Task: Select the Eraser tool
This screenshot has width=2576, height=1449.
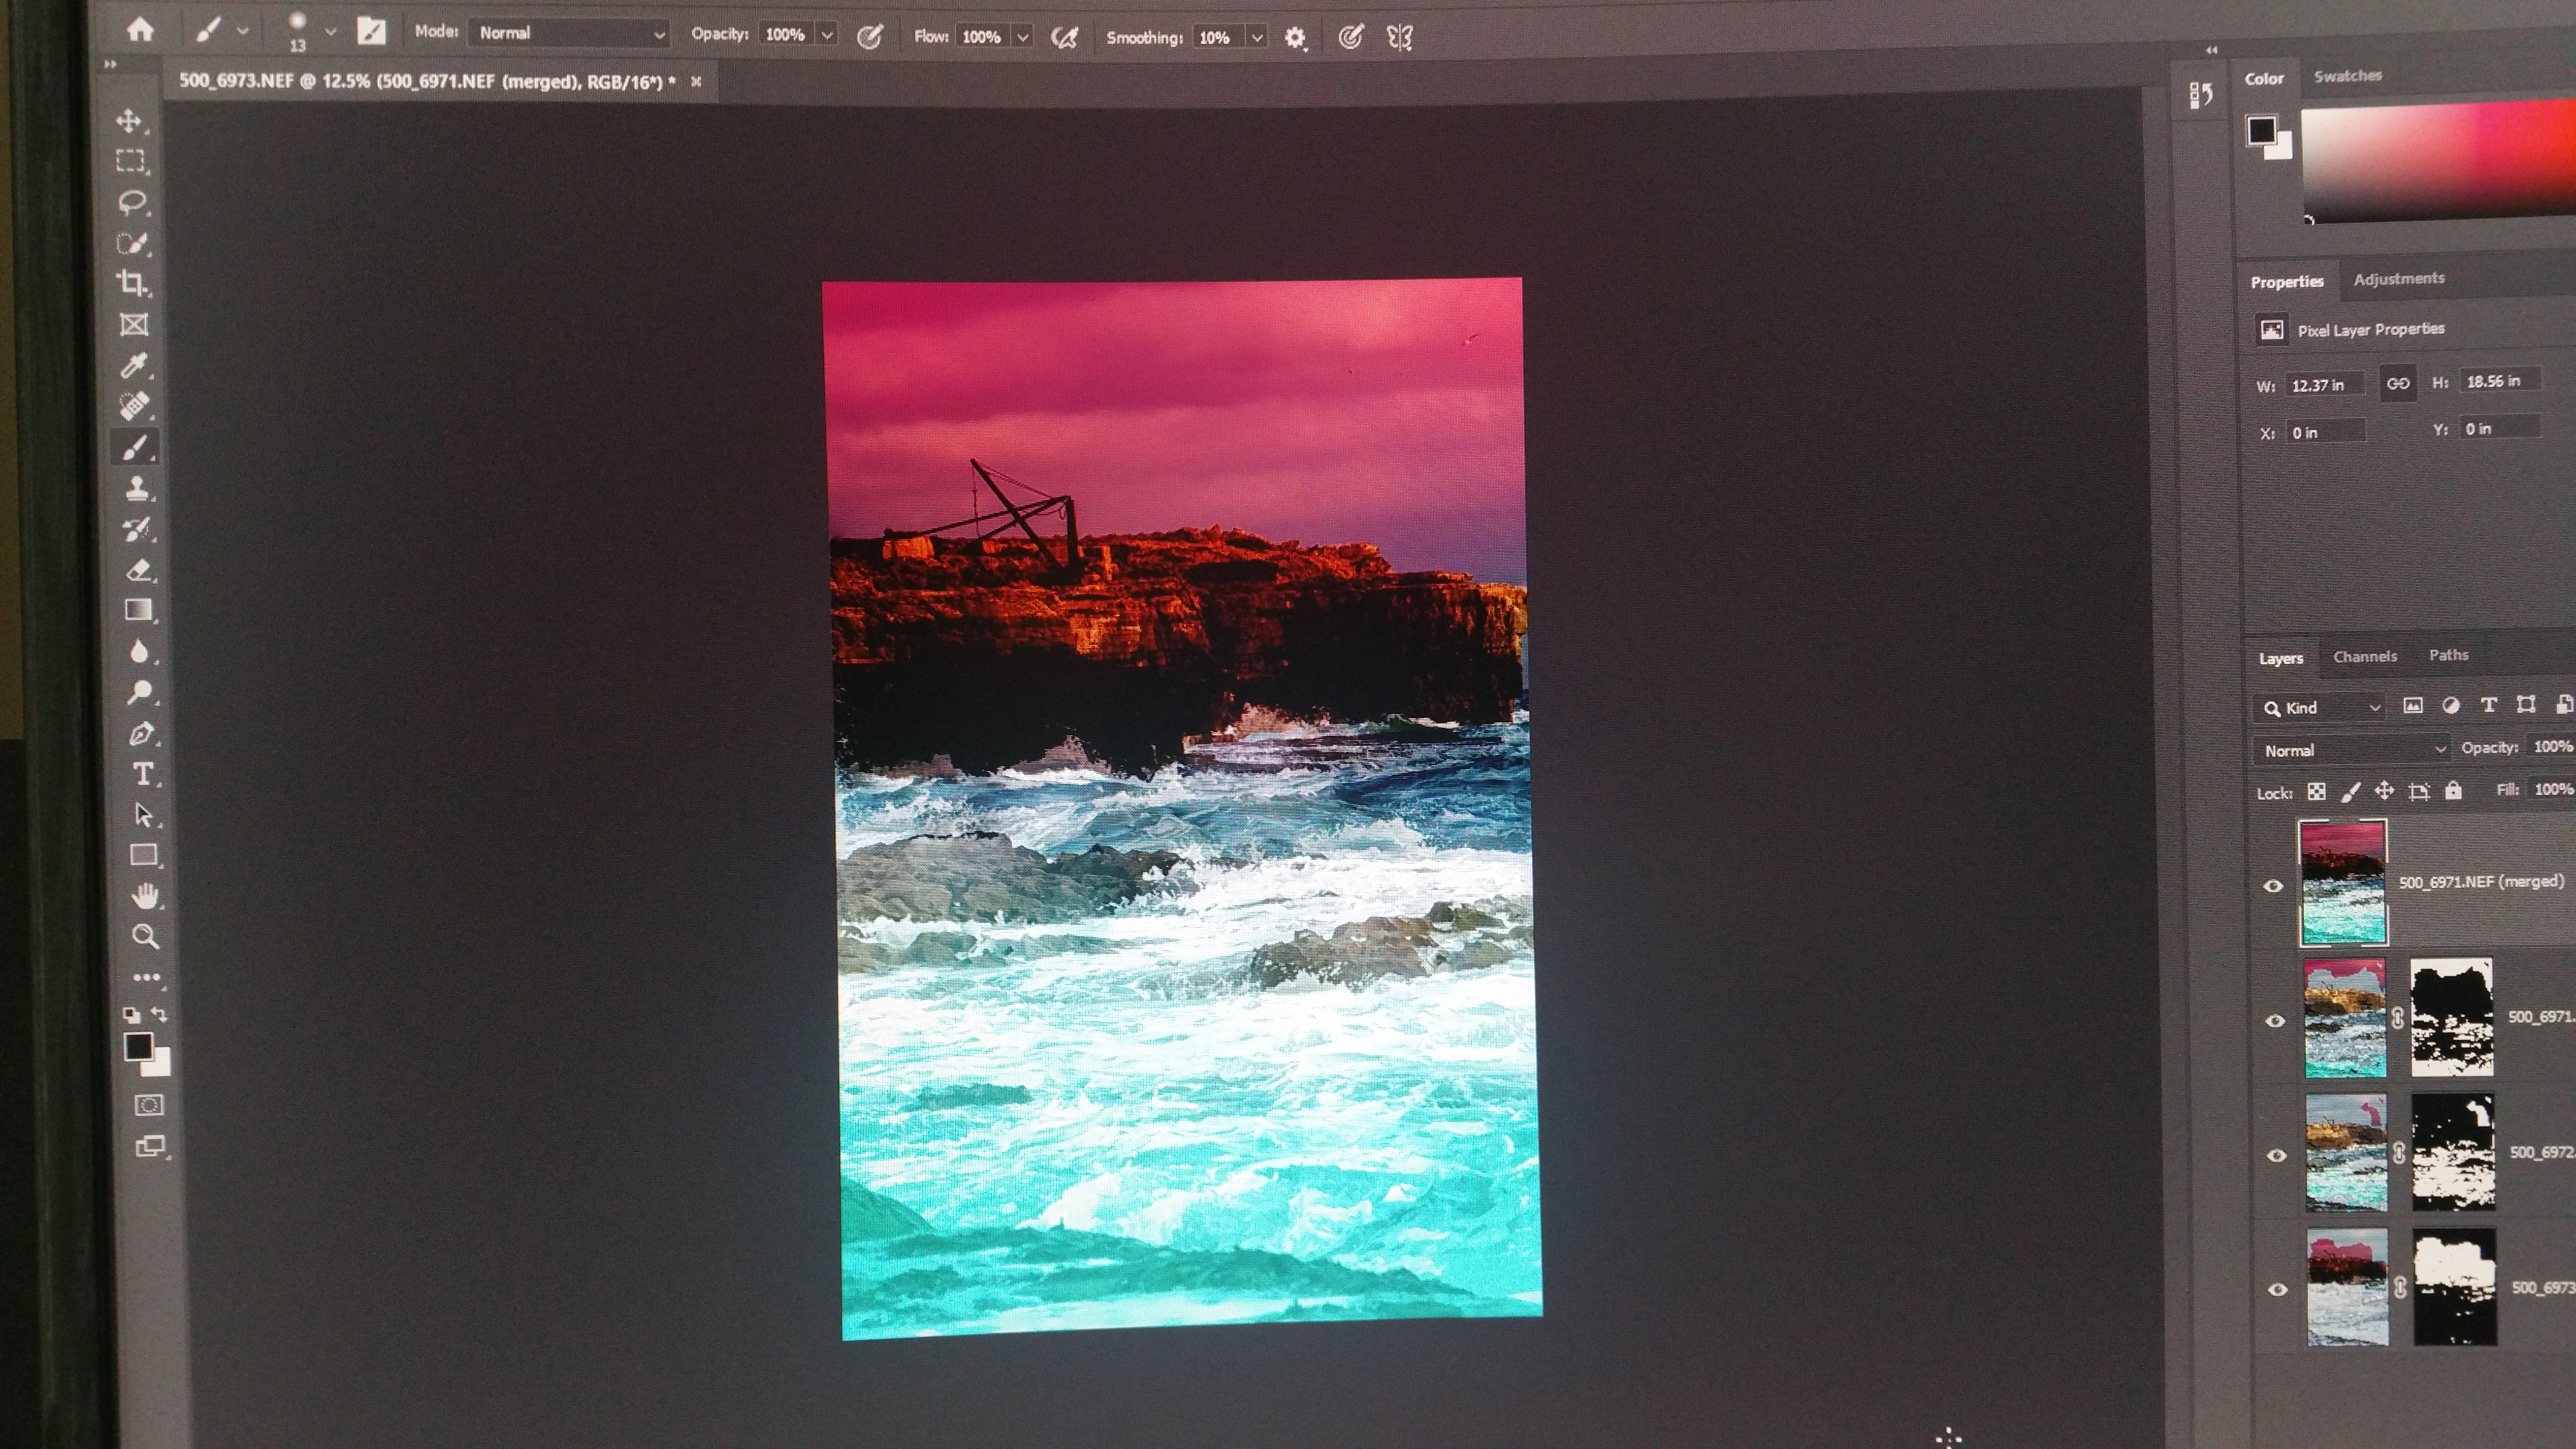Action: coord(139,571)
